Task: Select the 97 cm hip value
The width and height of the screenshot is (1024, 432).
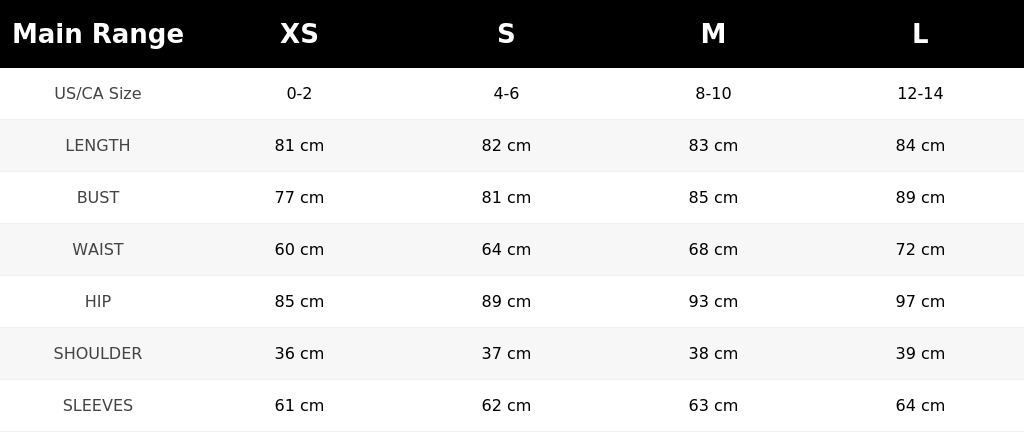Action: pos(920,301)
